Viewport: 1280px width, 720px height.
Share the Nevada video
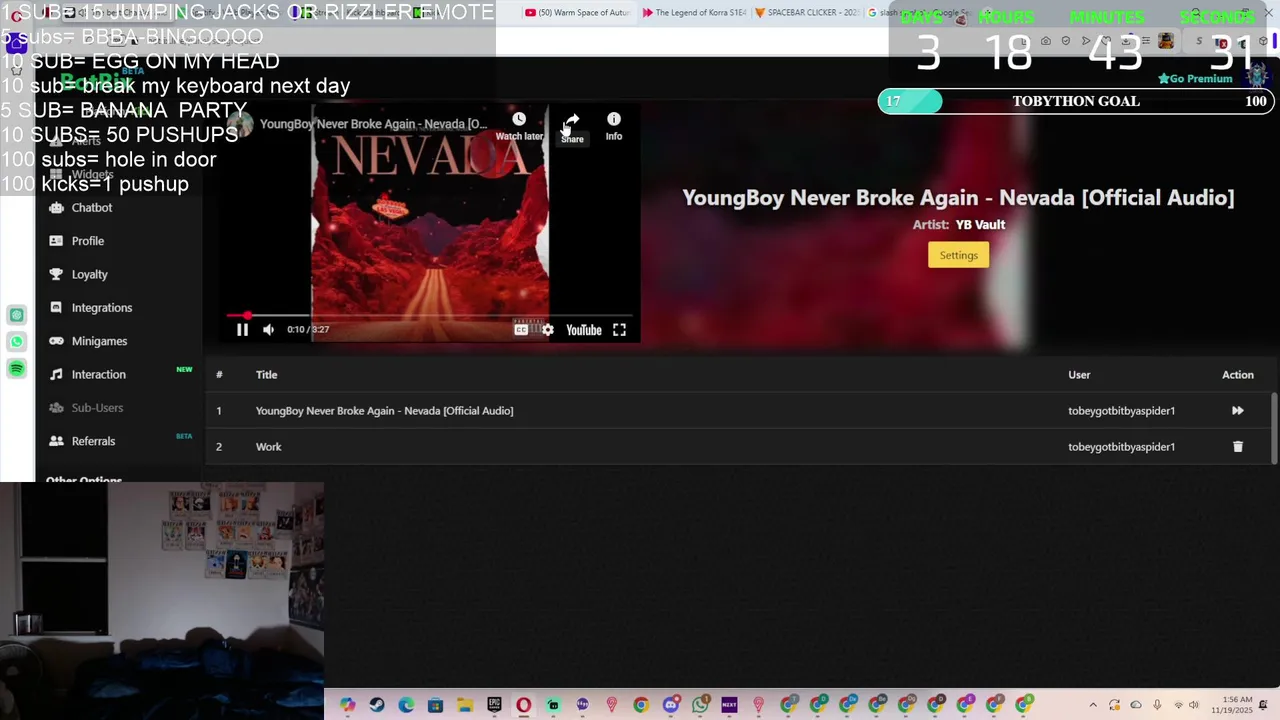click(572, 127)
